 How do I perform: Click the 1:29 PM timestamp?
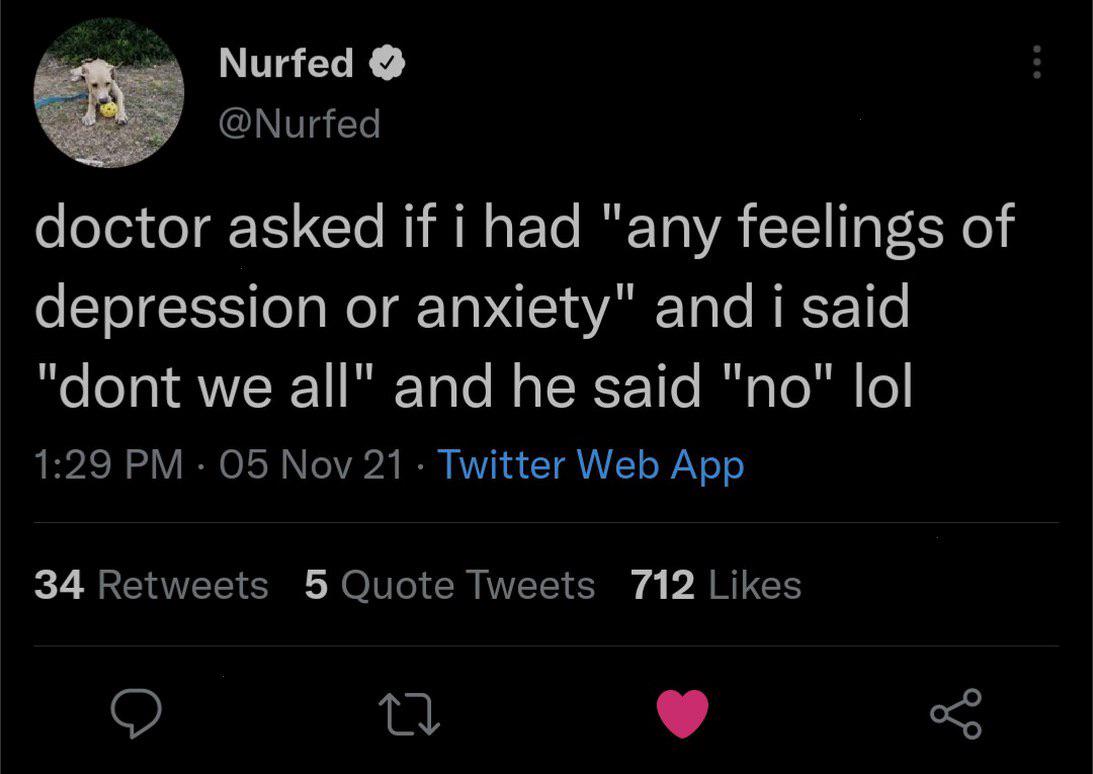[x=108, y=464]
